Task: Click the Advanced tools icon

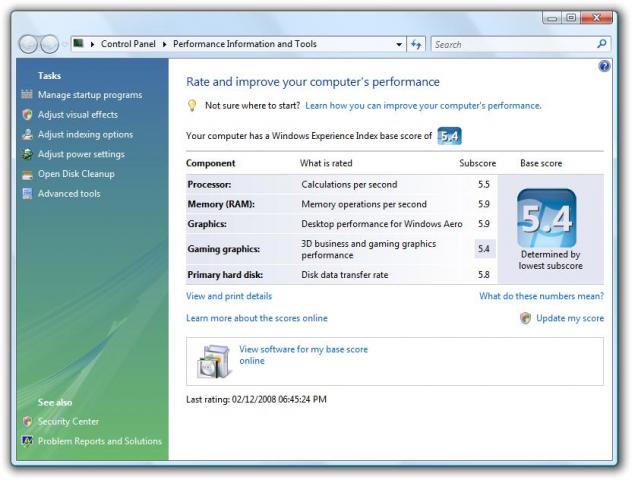Action: (27, 194)
